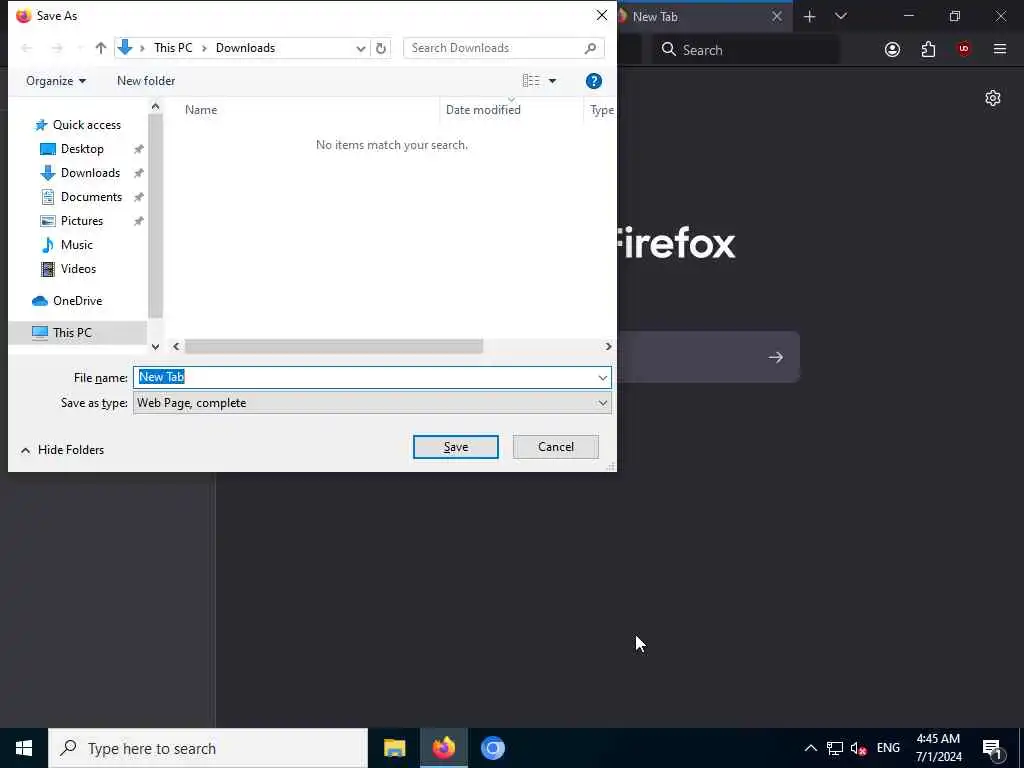Viewport: 1024px width, 768px height.
Task: Focus the Search Downloads field
Action: pos(504,48)
